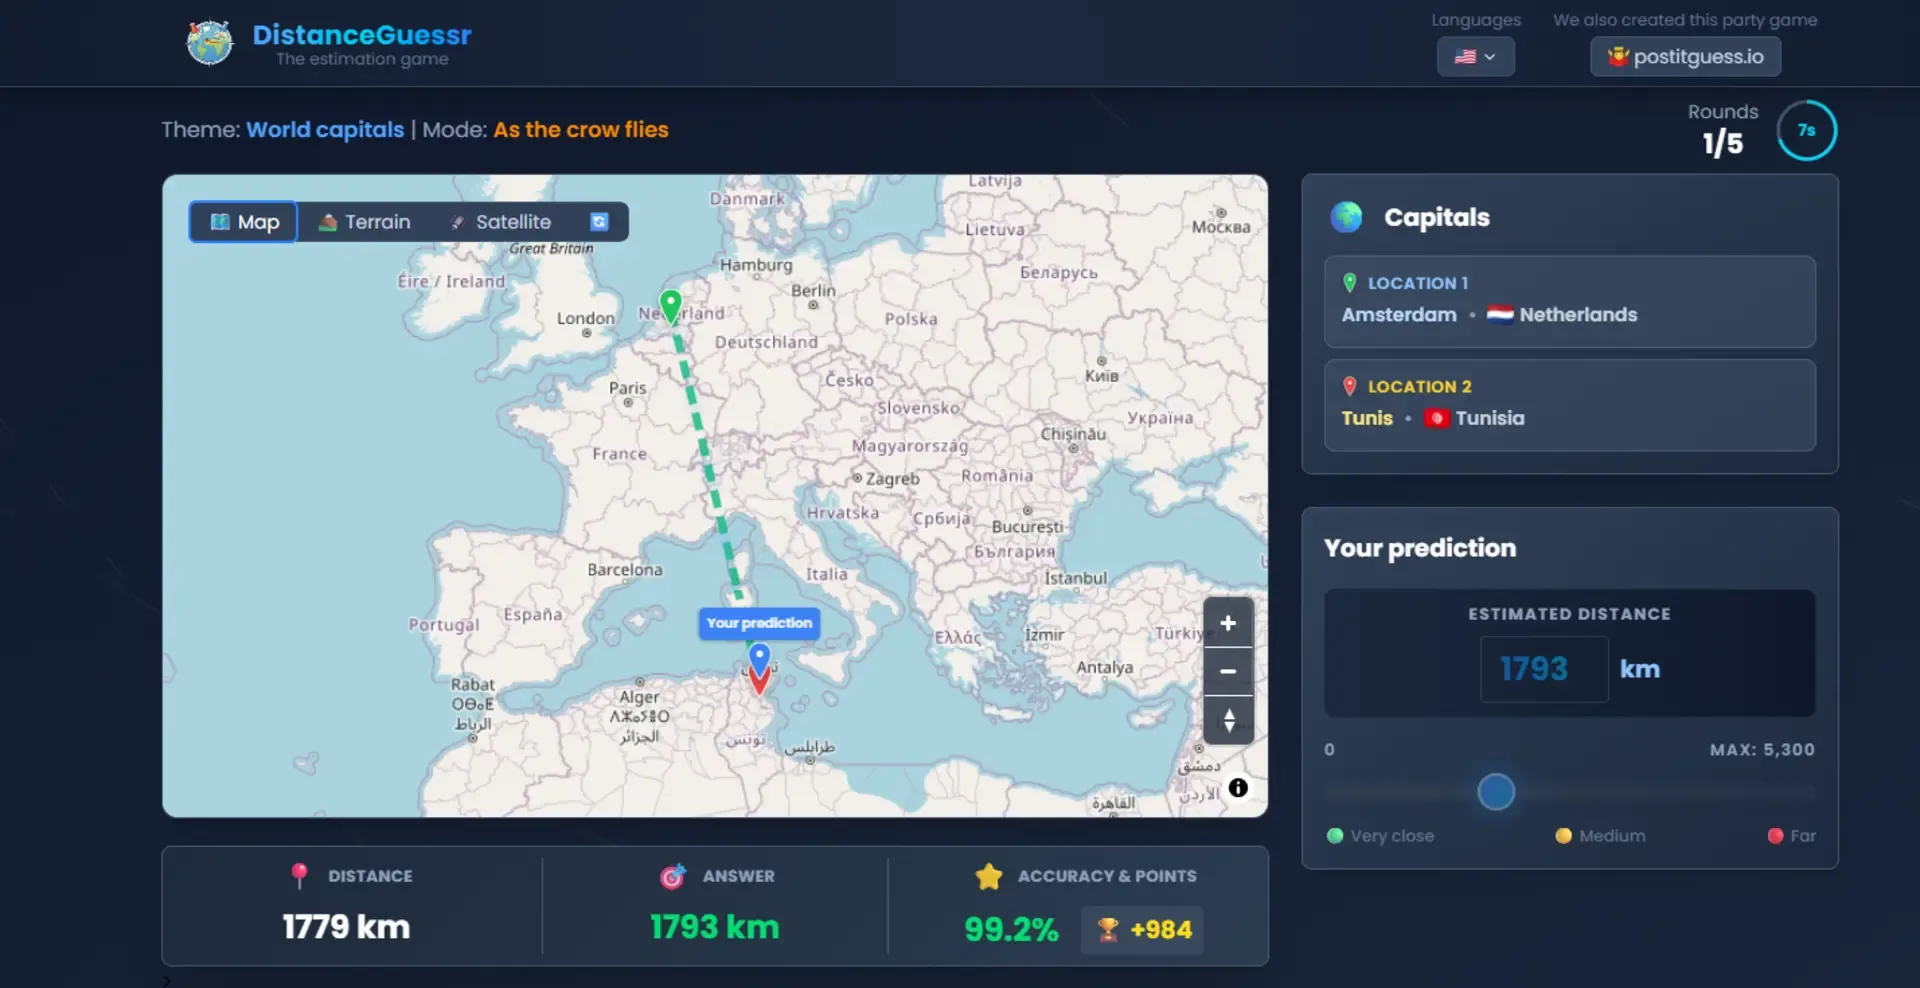Reset map compass bearing
The height and width of the screenshot is (988, 1920).
[1228, 720]
